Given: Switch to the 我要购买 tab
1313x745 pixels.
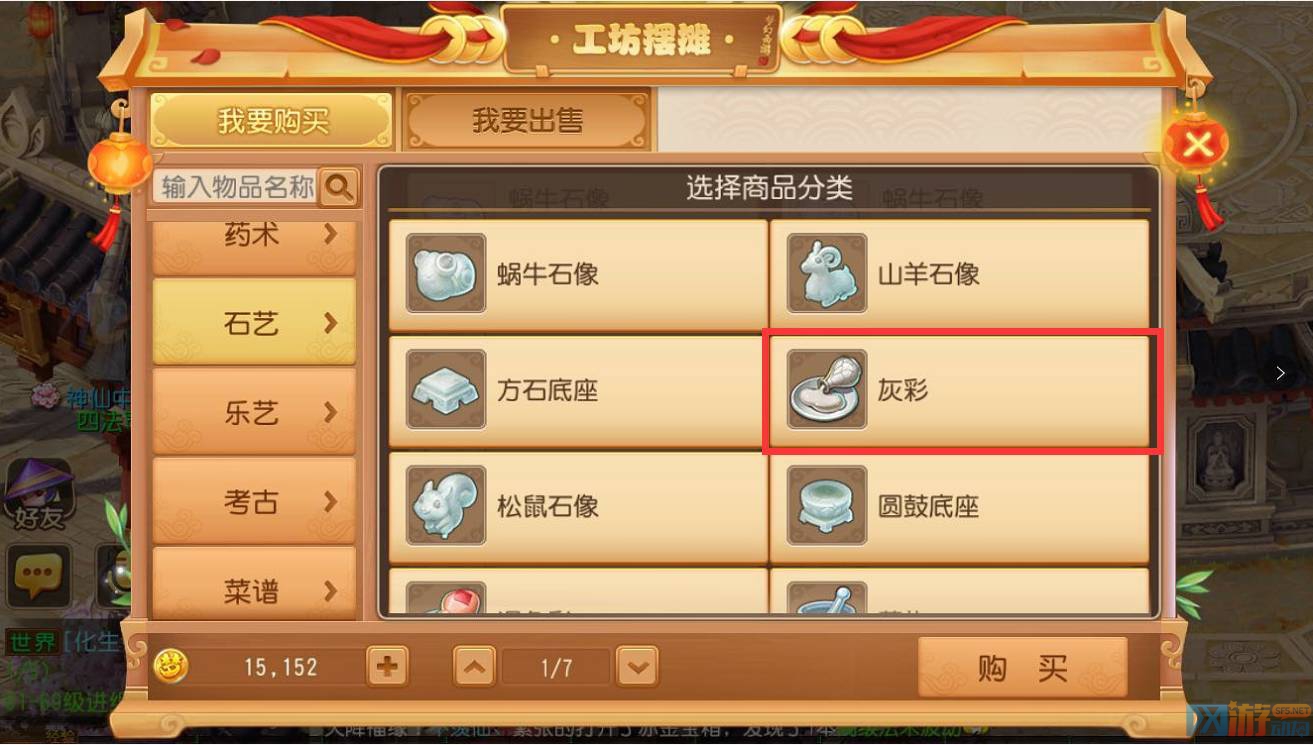Looking at the screenshot, I should point(272,121).
